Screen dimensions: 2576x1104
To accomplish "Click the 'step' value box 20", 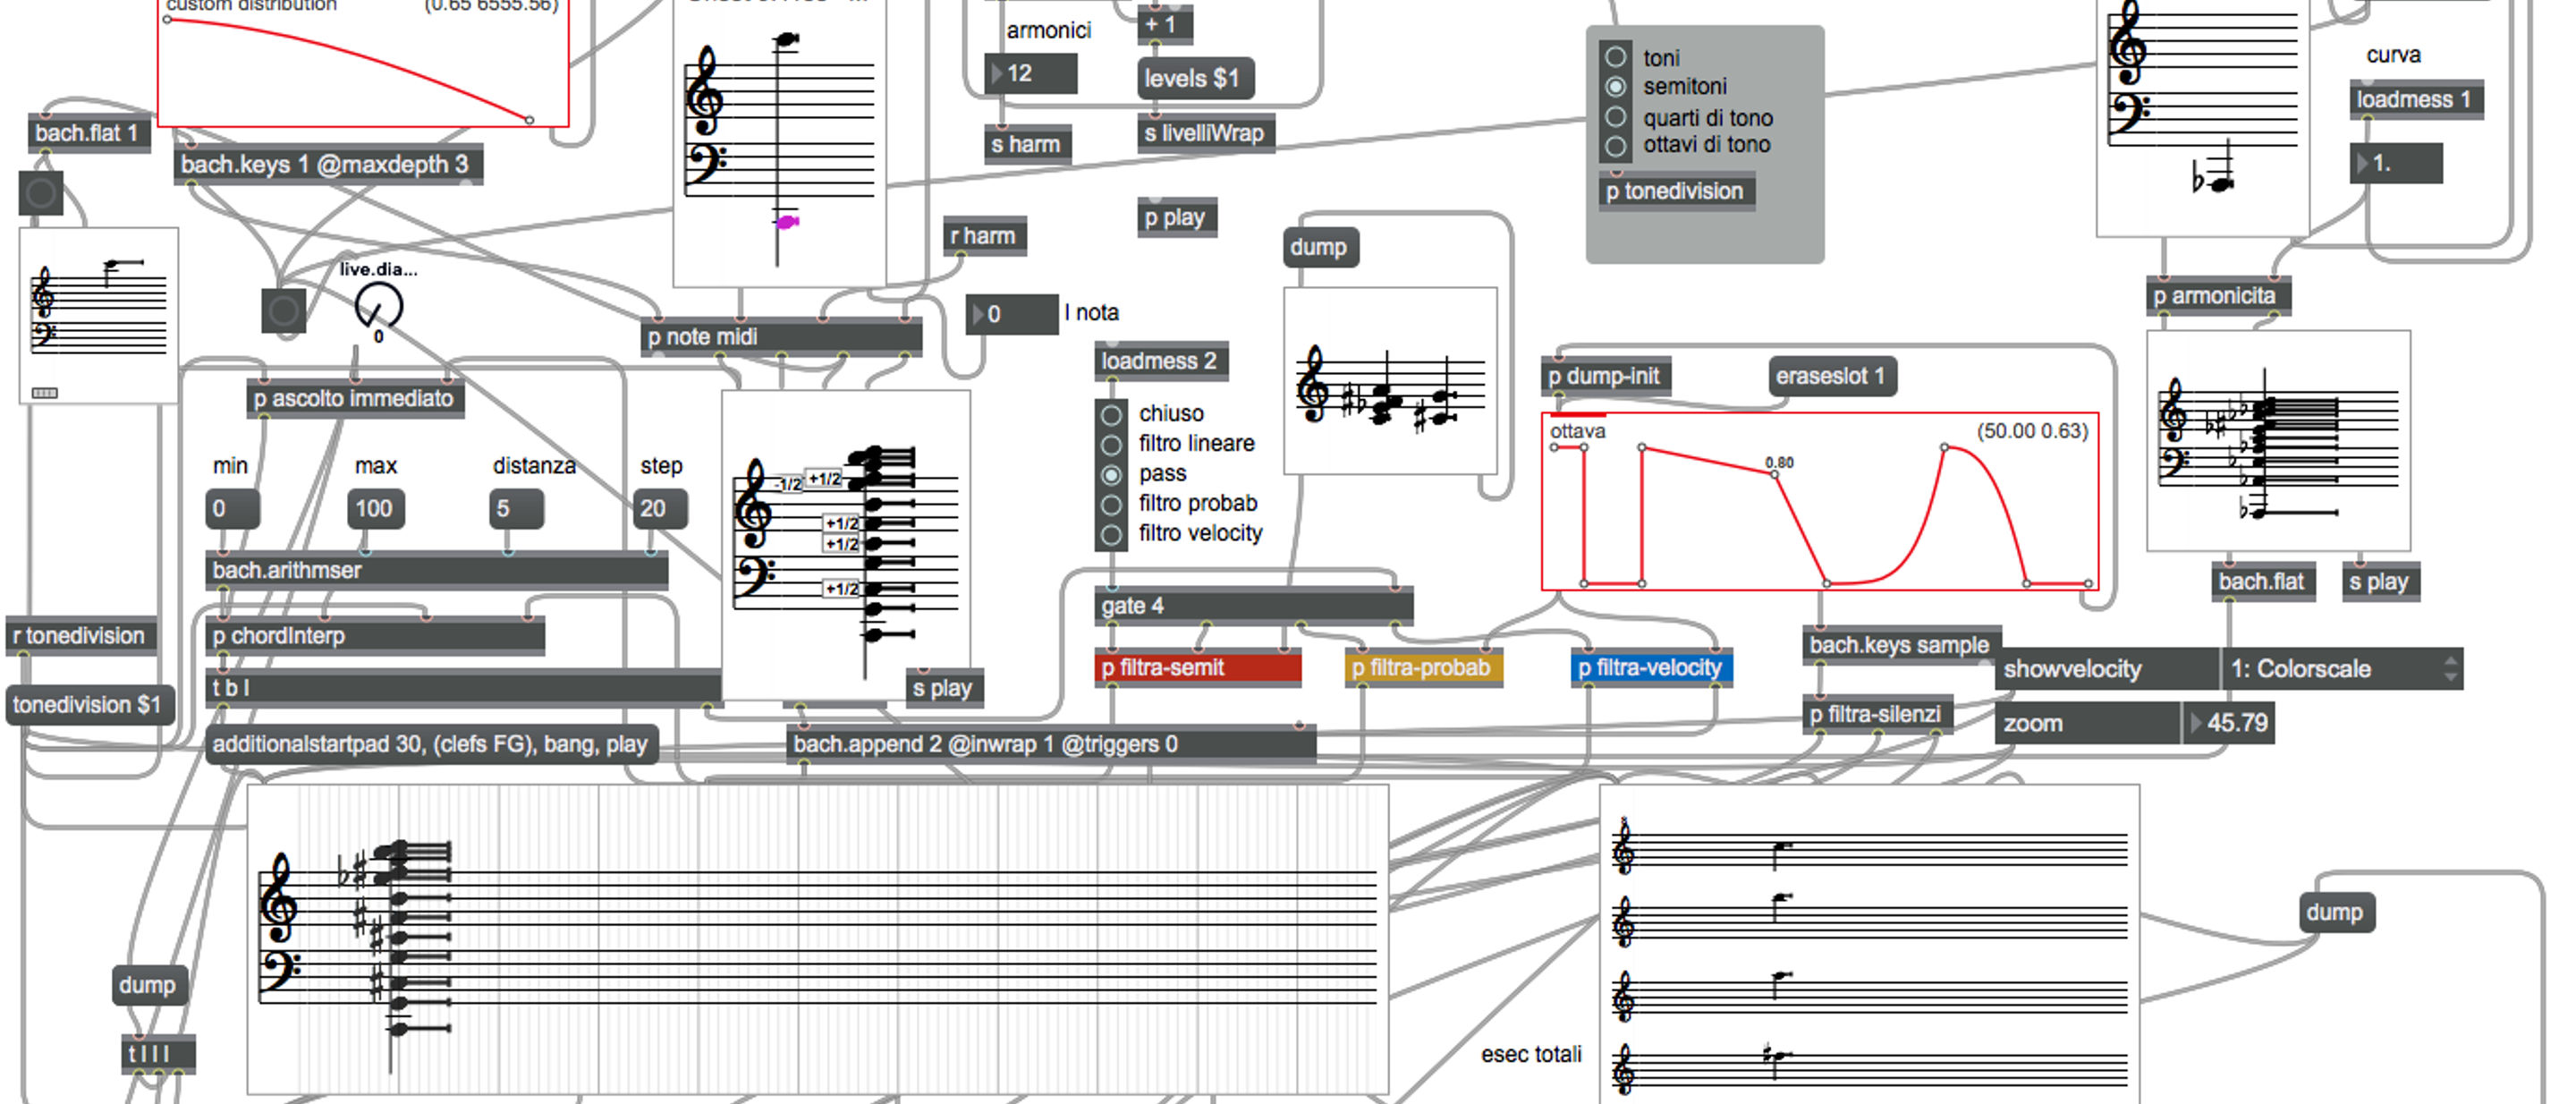I will [660, 508].
